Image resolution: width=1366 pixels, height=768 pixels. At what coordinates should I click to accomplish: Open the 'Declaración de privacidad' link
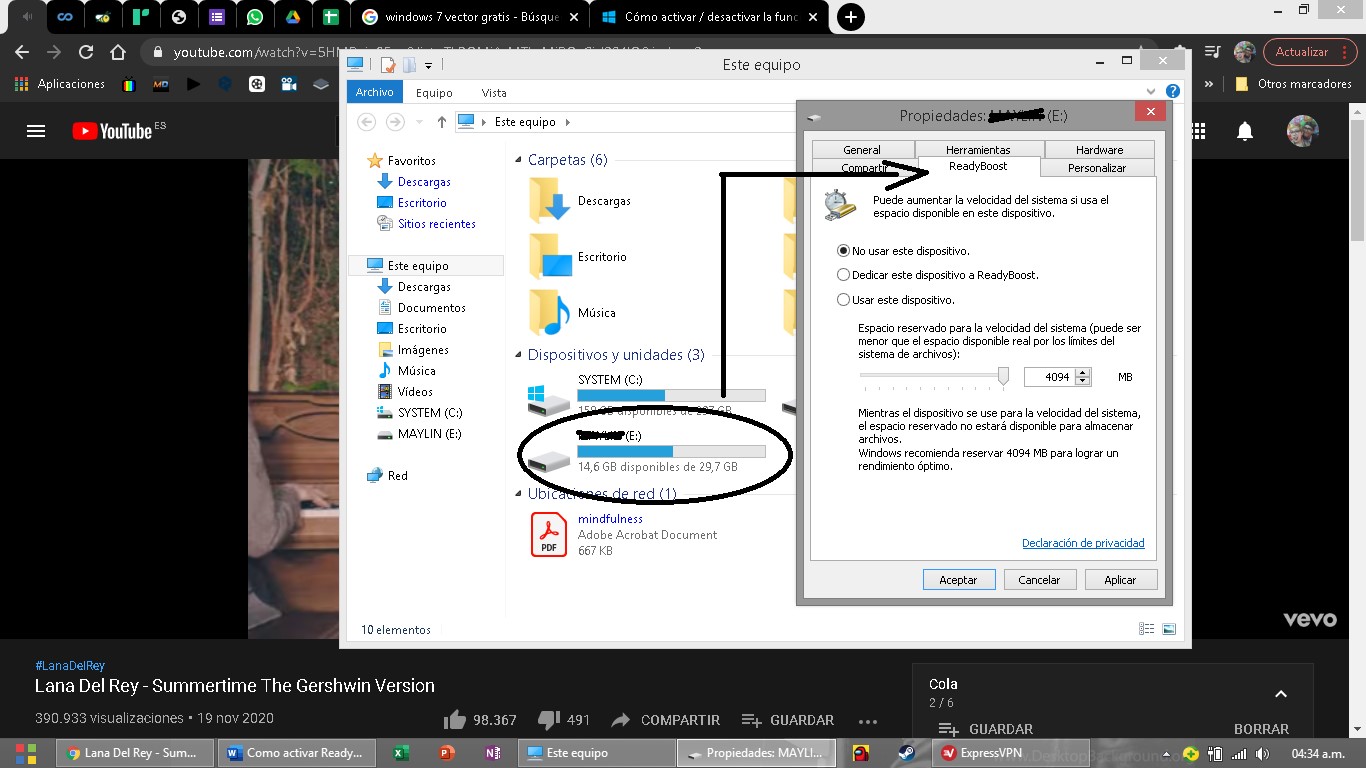[1084, 543]
